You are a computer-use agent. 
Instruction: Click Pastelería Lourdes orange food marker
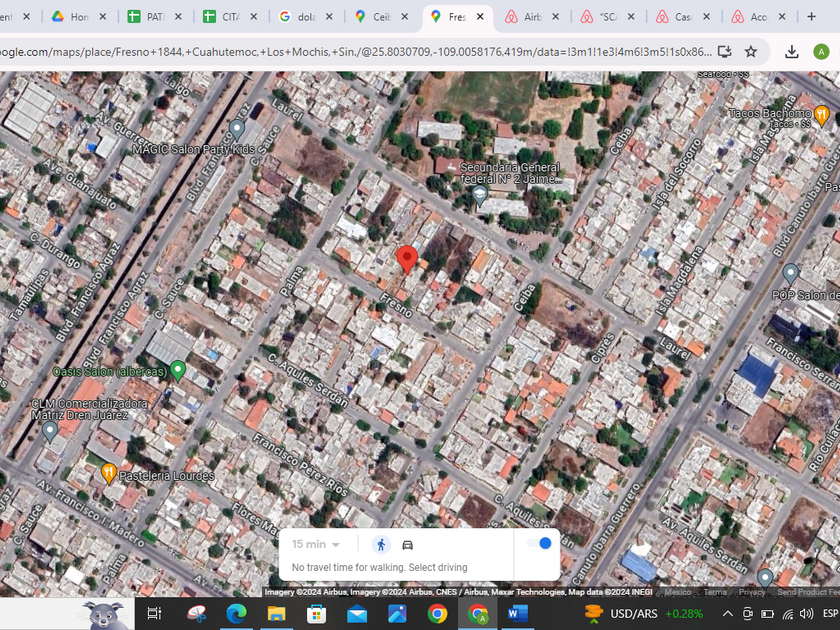point(109,472)
